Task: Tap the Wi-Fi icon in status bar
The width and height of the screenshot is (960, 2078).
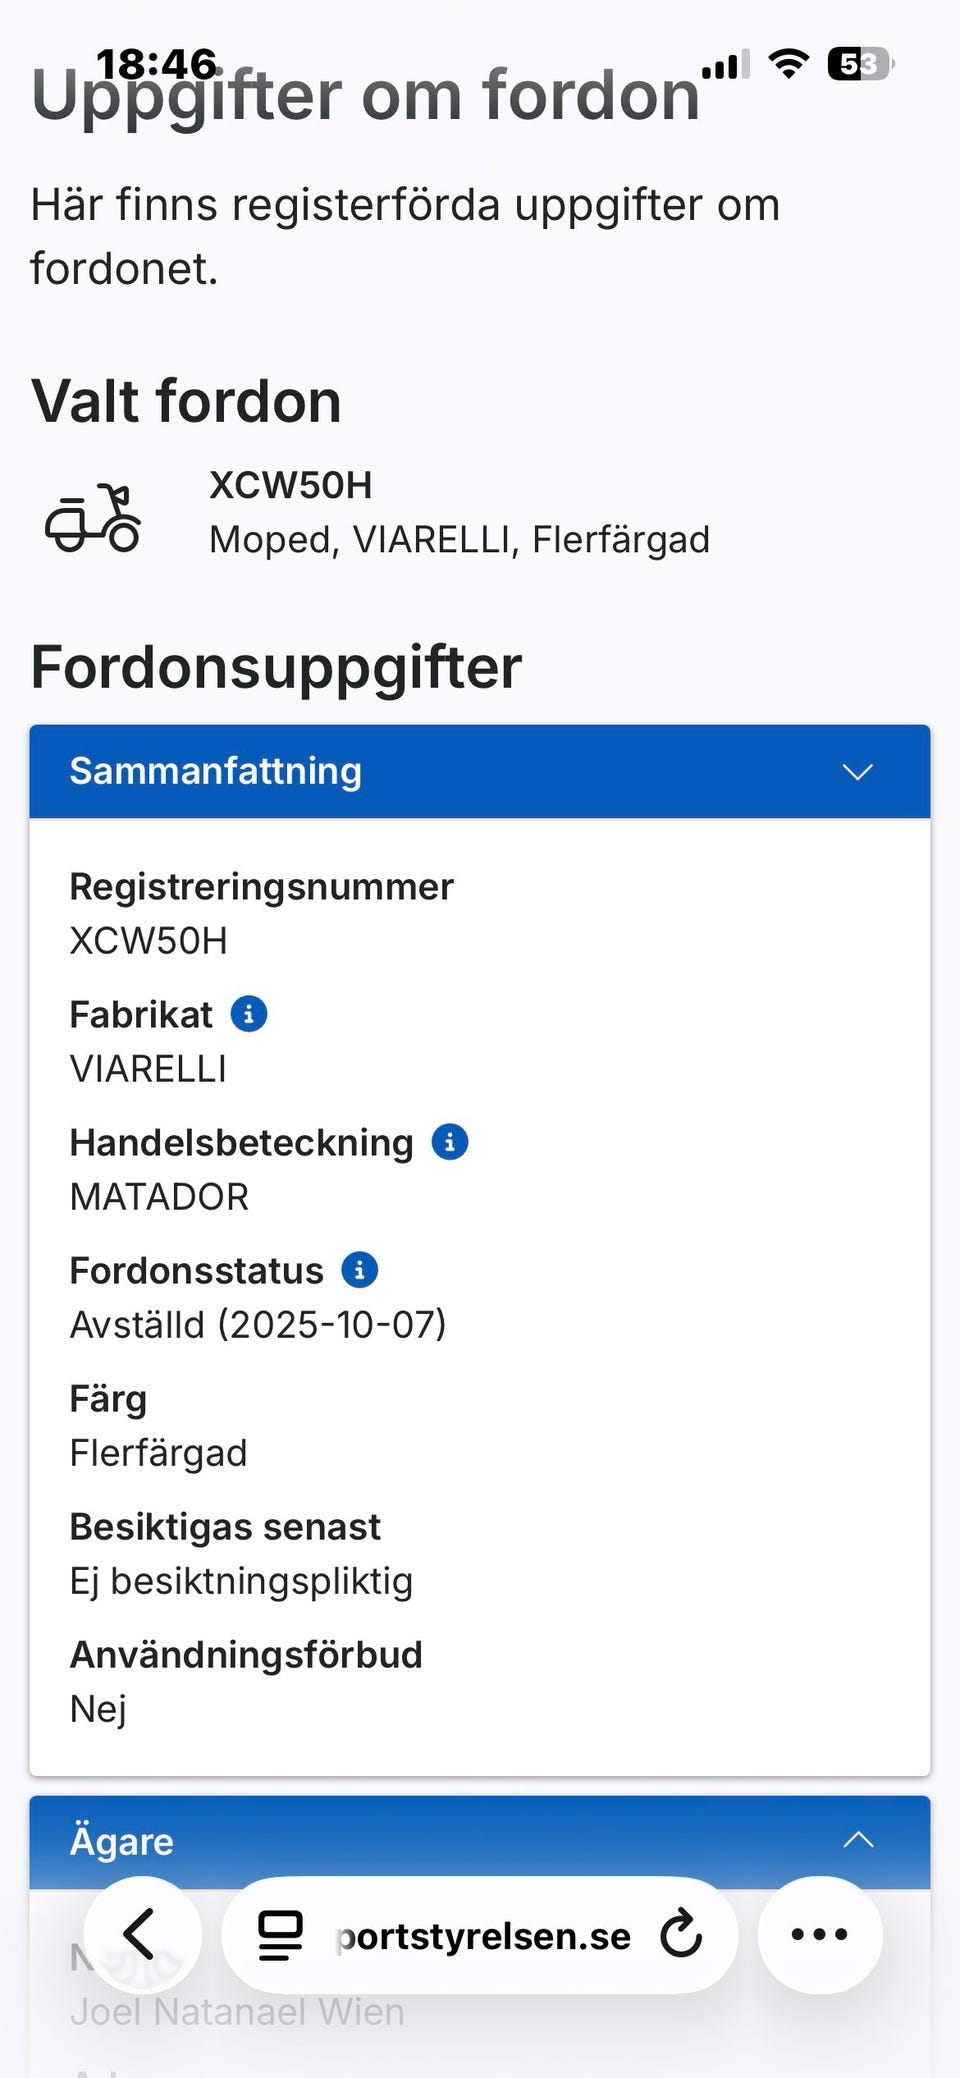Action: click(x=787, y=63)
